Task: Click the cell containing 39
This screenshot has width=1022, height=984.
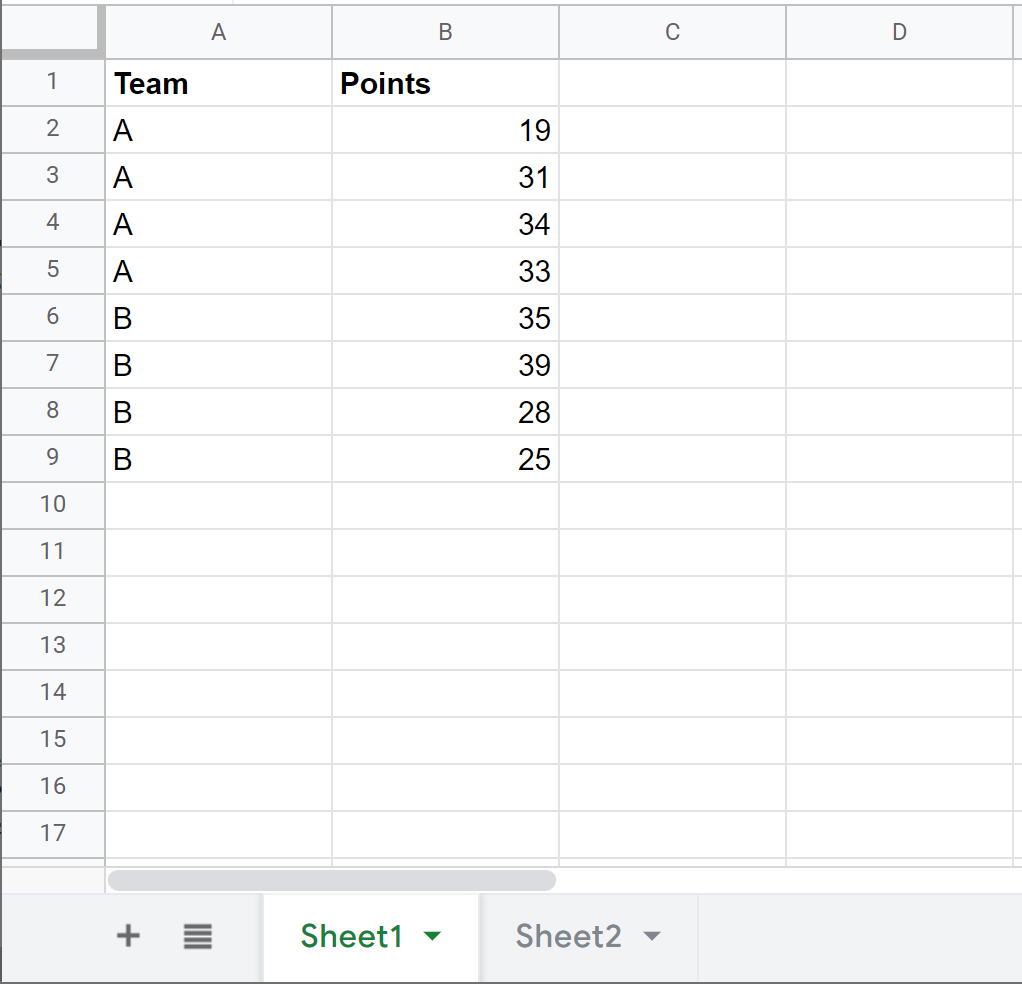Action: (x=445, y=365)
